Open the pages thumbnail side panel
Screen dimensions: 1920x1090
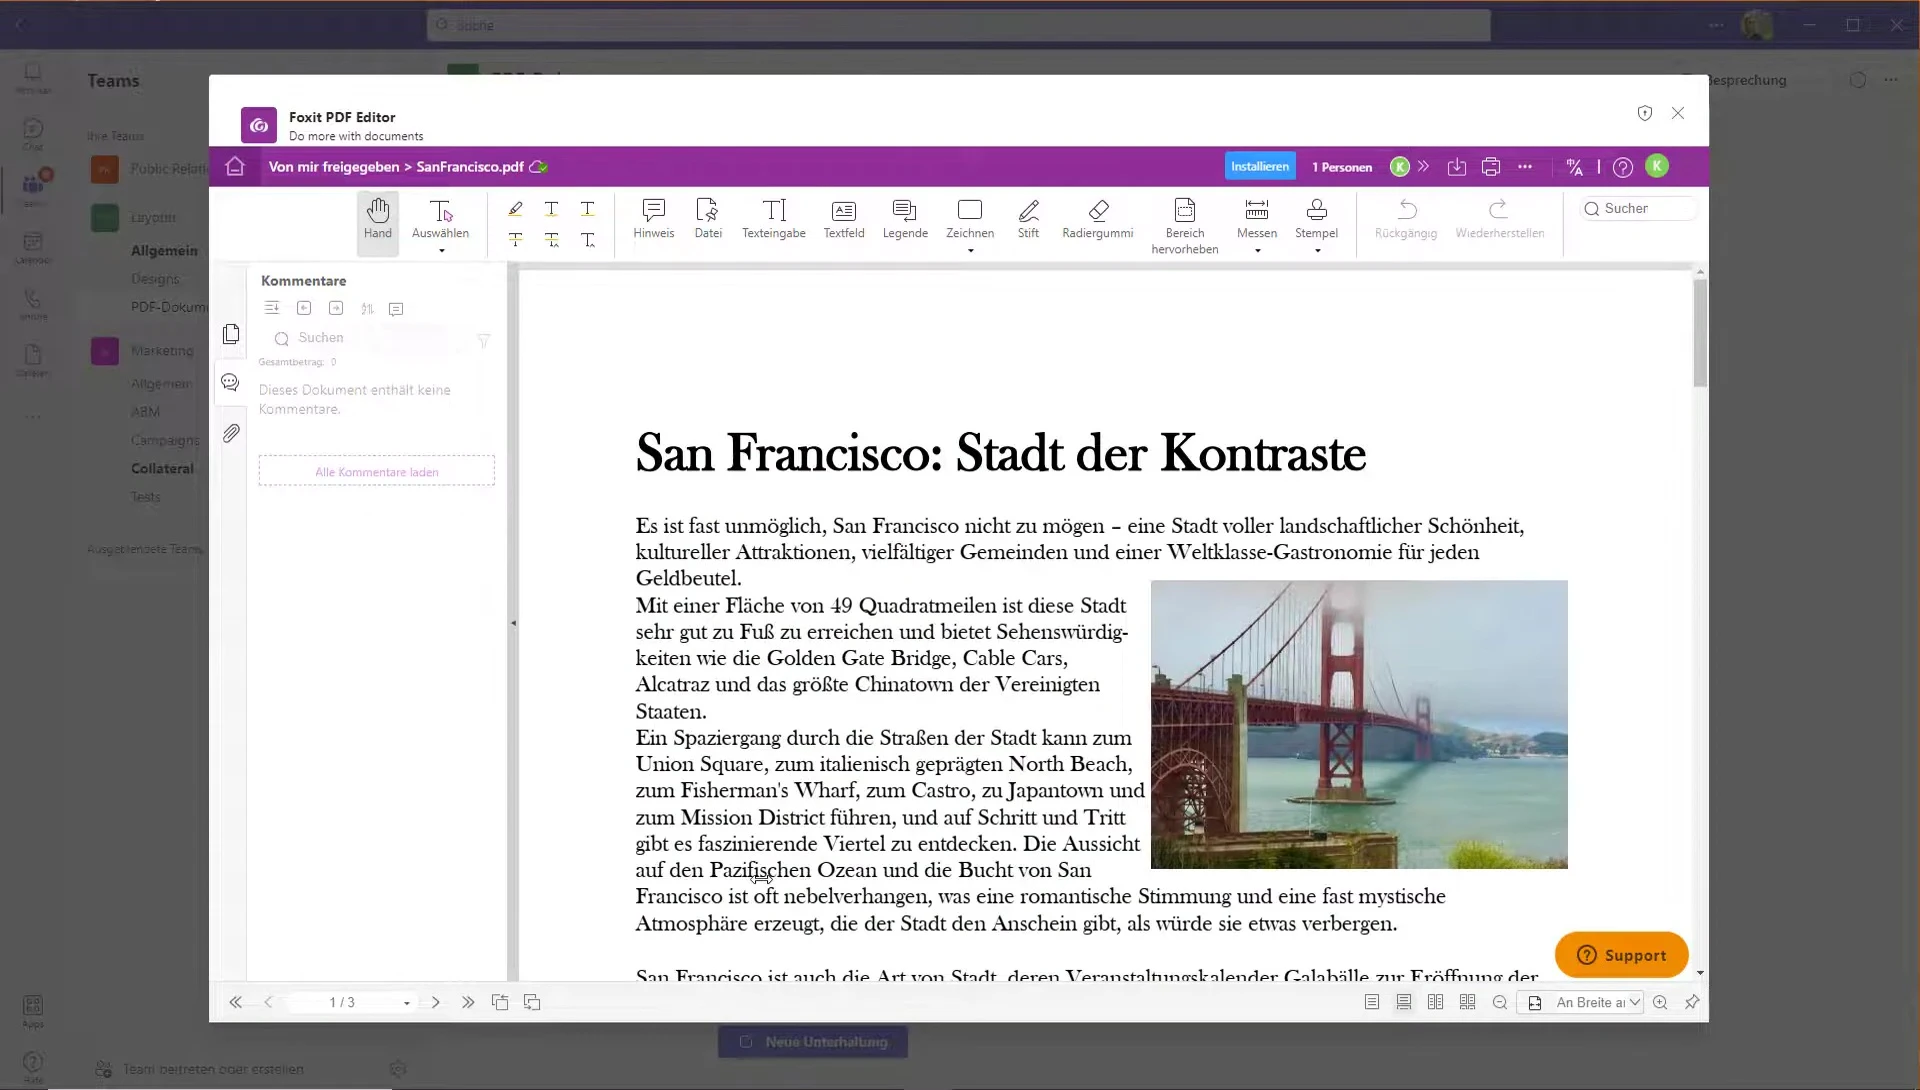pyautogui.click(x=231, y=334)
